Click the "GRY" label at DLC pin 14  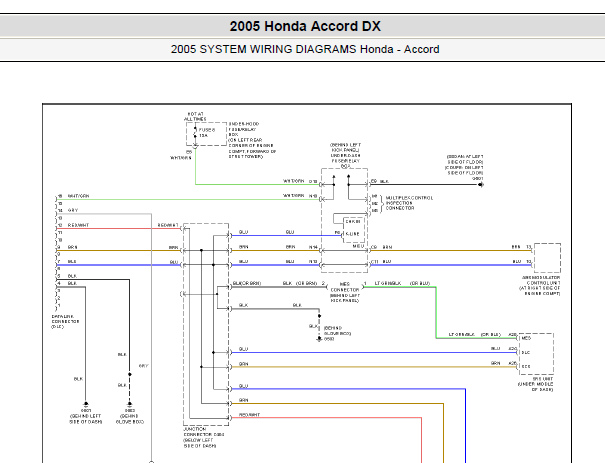(x=73, y=210)
